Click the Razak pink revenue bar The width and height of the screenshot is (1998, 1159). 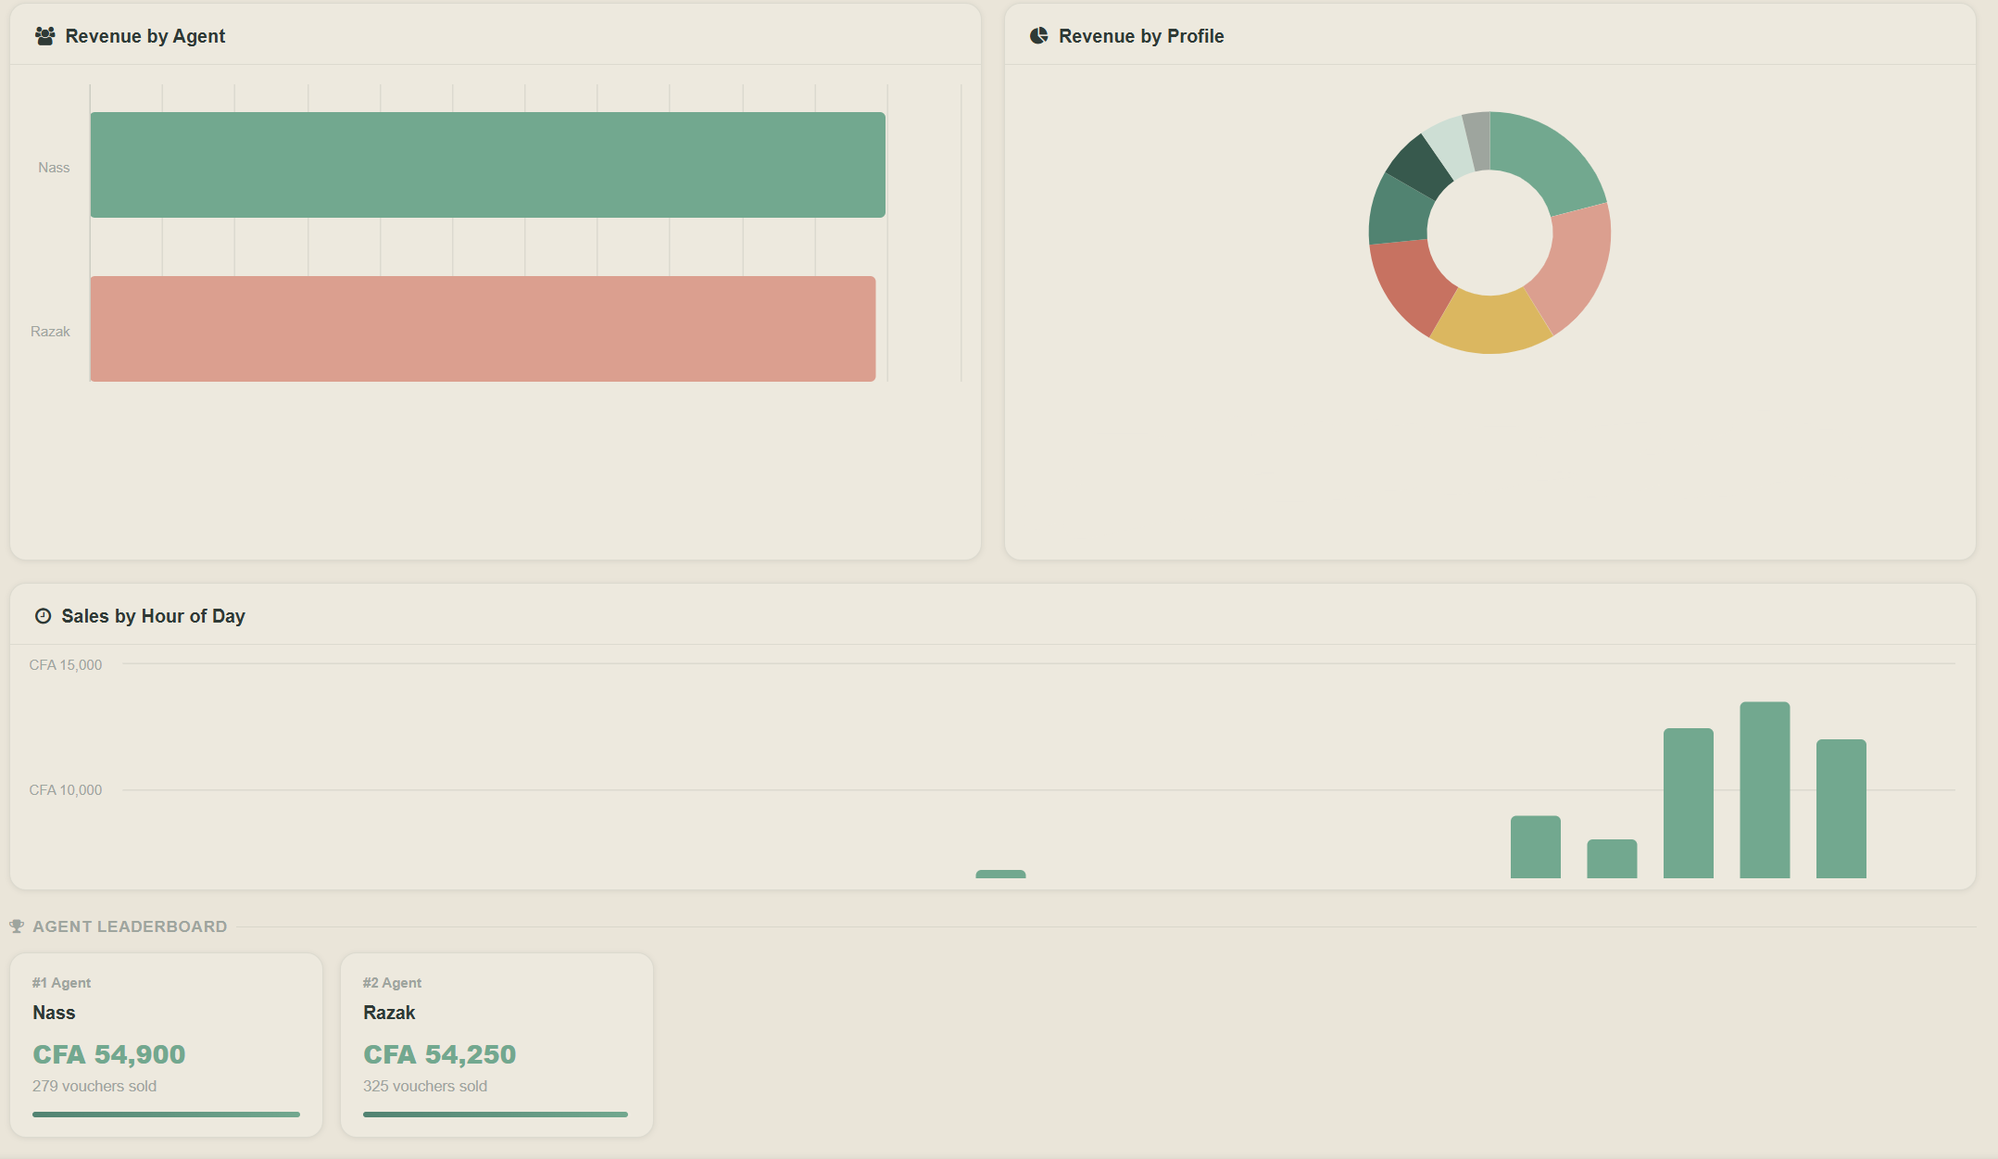[x=483, y=329]
